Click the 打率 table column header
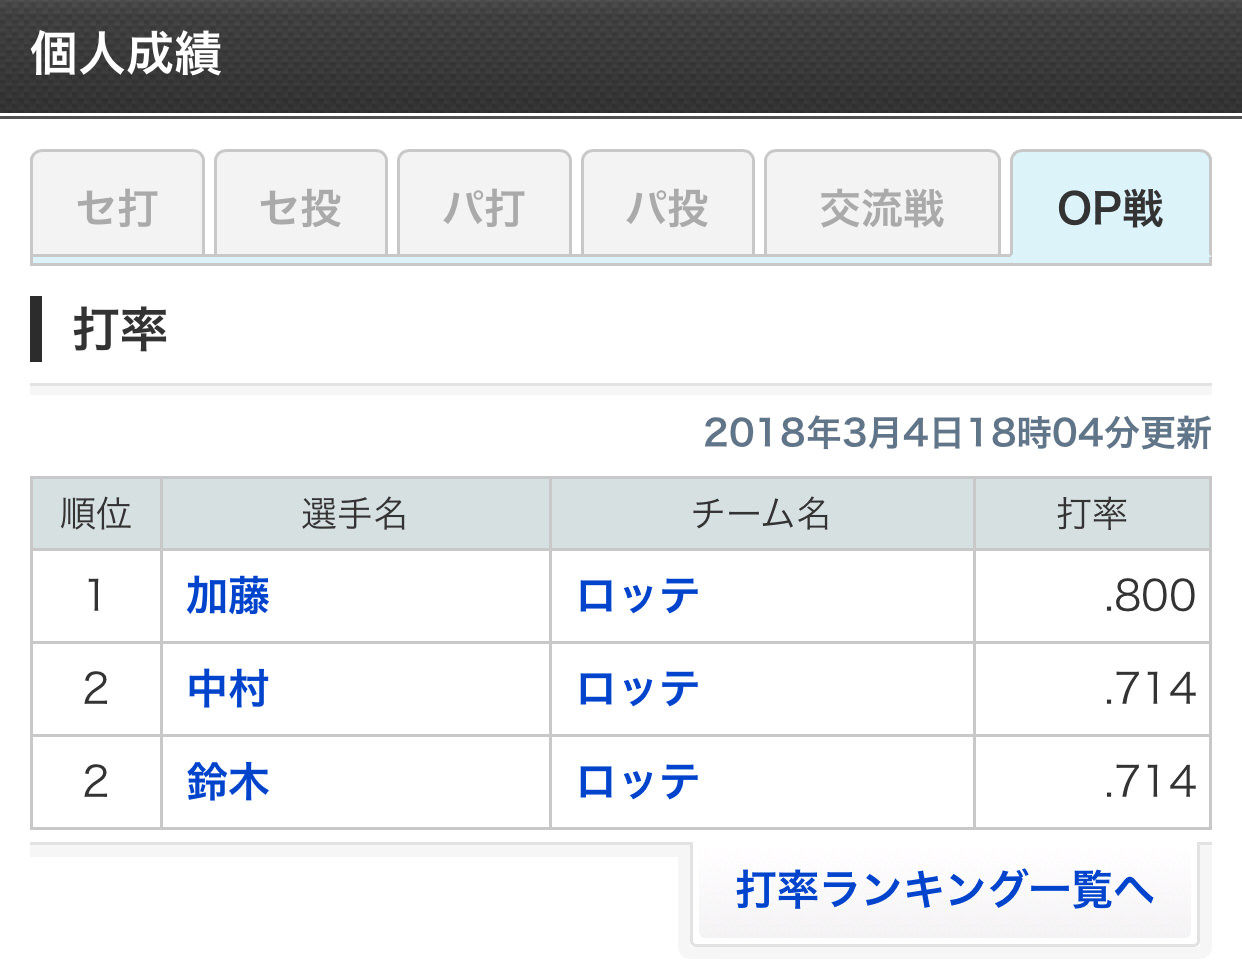Viewport: 1242px width, 967px height. click(1092, 514)
